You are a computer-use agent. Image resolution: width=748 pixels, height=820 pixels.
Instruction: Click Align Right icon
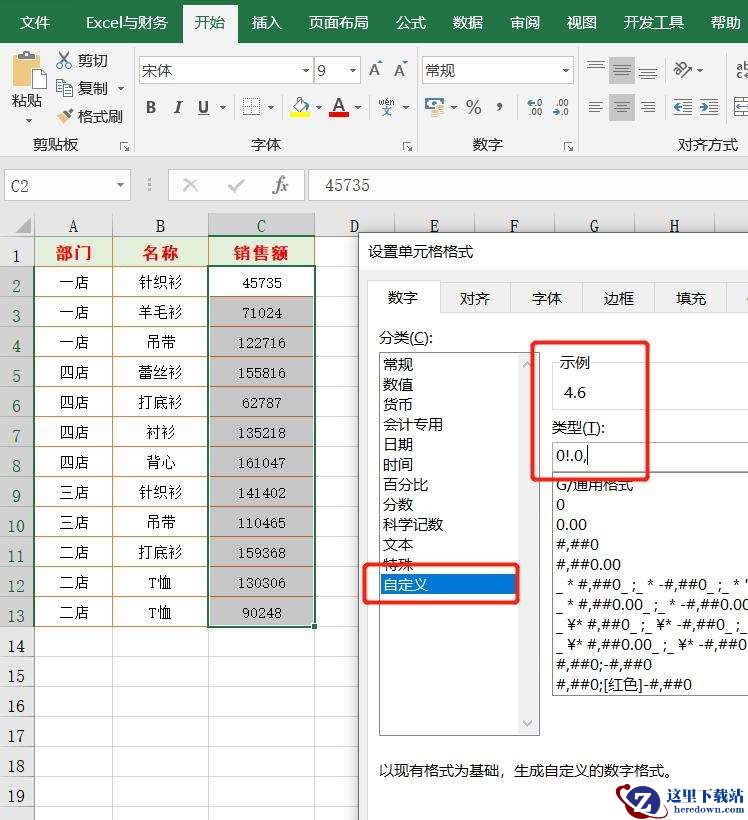[x=648, y=107]
